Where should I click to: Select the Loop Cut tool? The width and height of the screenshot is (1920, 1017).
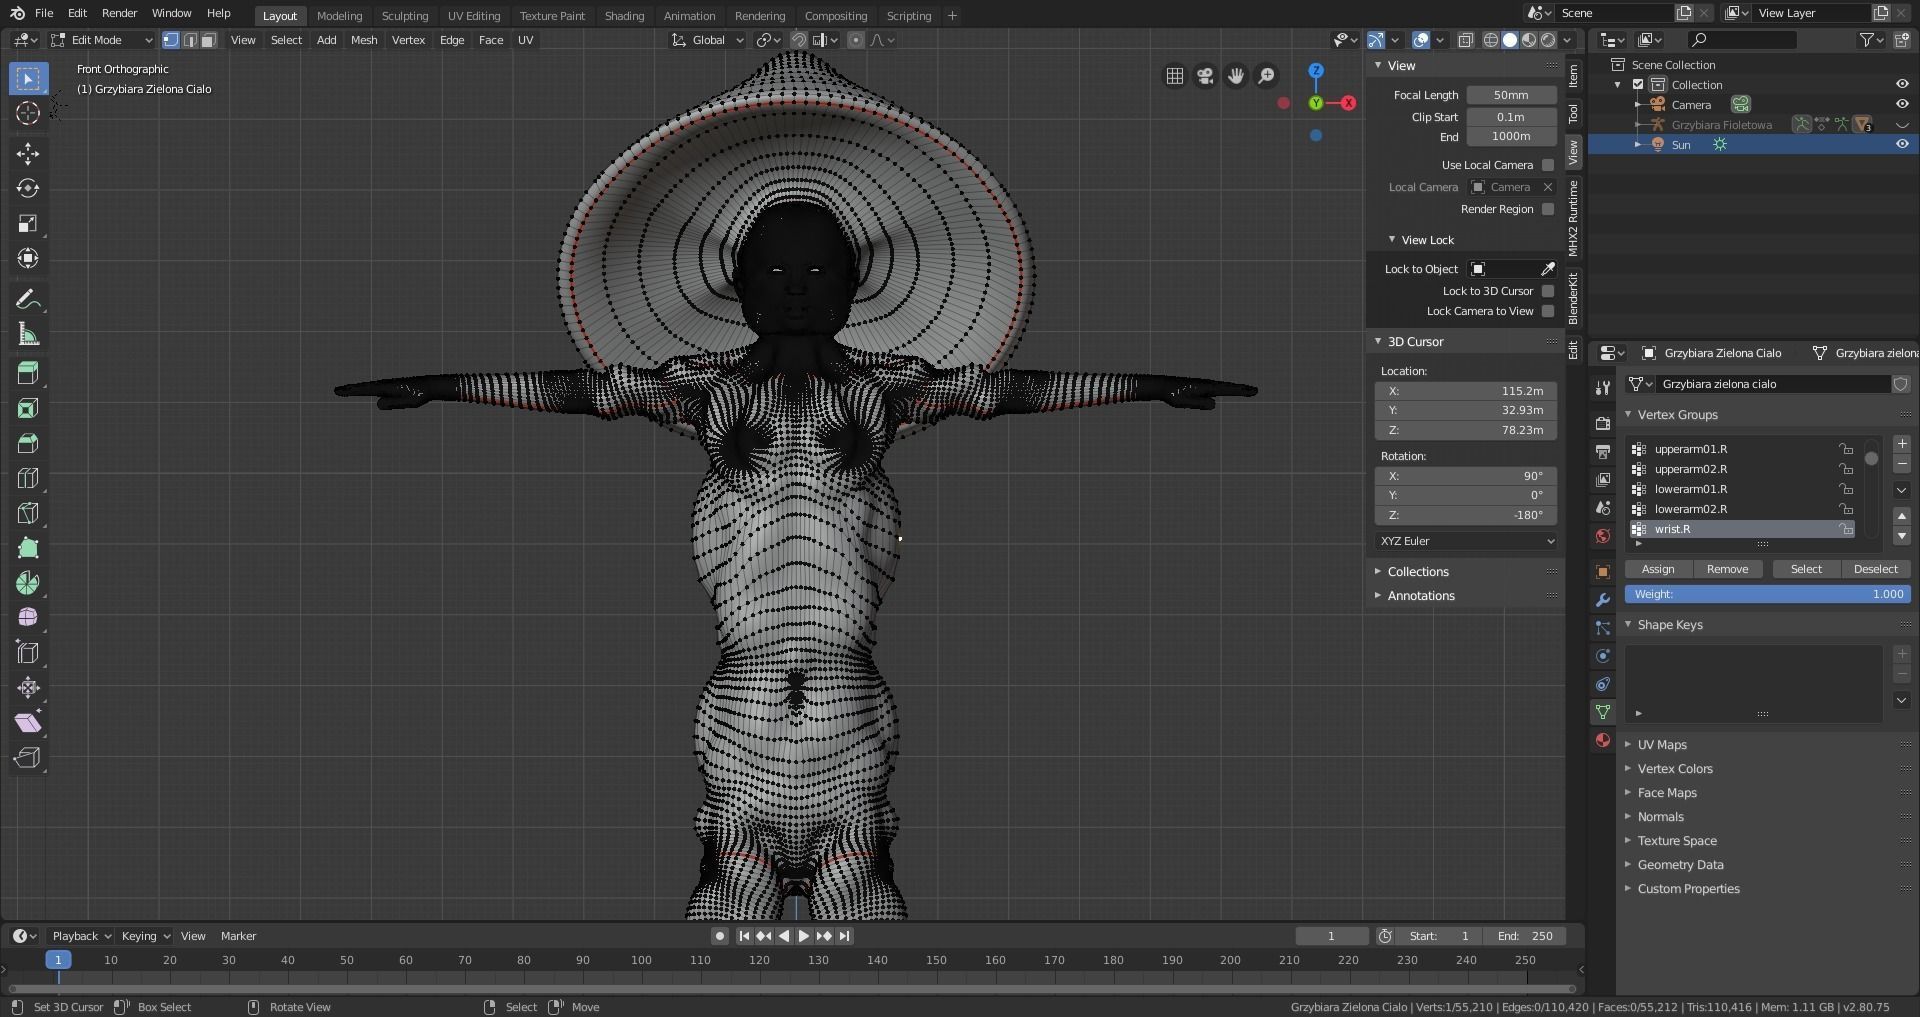pyautogui.click(x=28, y=478)
